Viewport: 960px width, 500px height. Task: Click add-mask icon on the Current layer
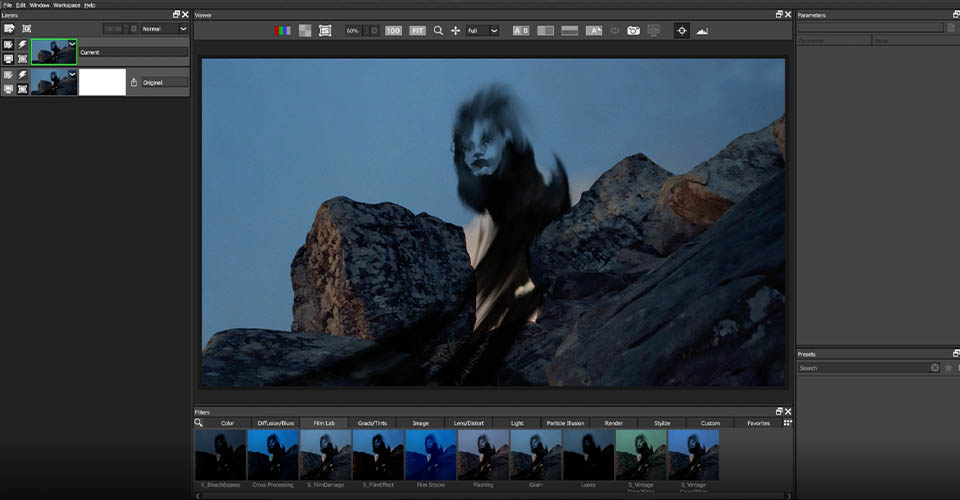[8, 44]
